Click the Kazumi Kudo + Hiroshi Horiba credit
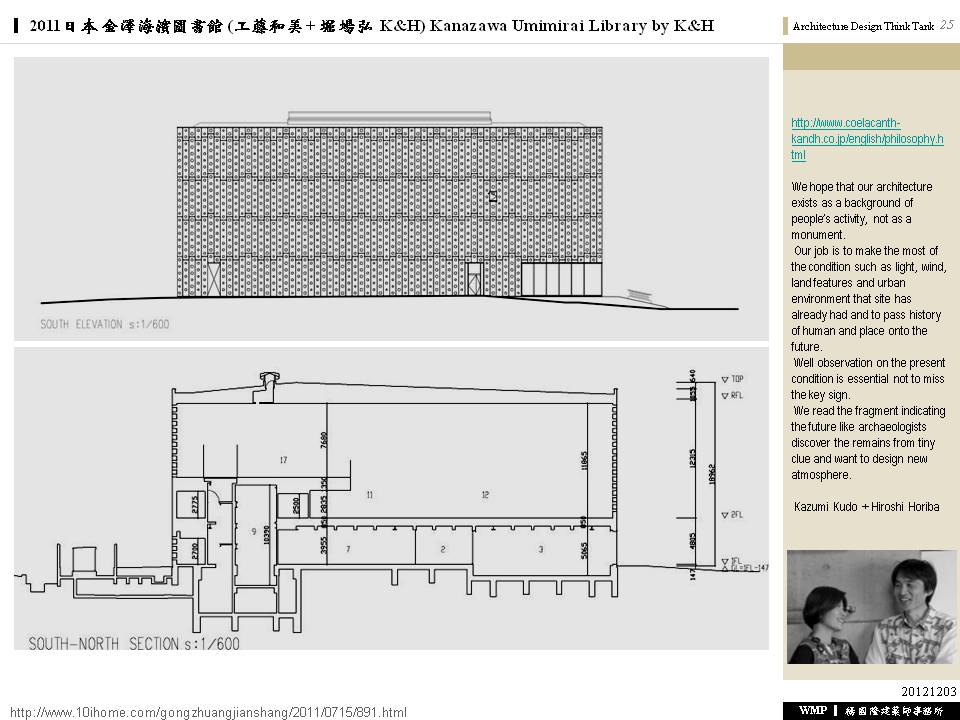 click(866, 507)
